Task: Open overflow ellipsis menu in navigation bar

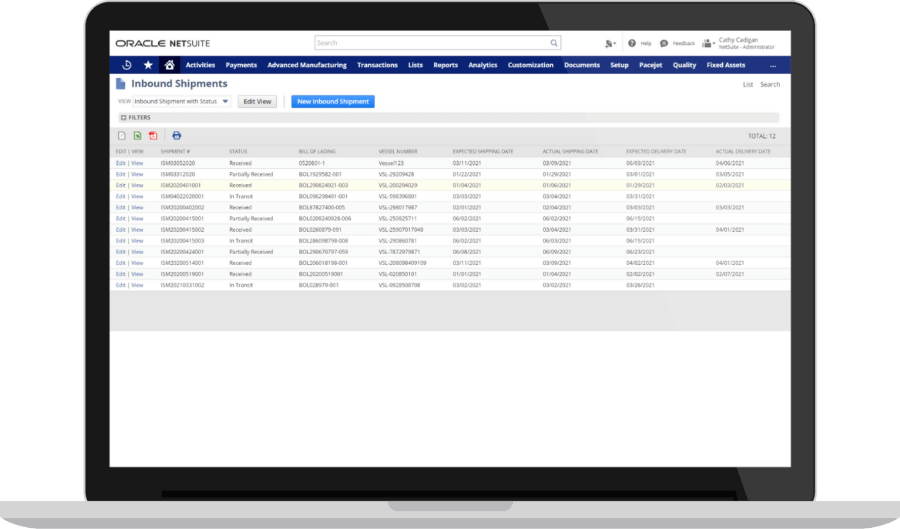Action: [773, 65]
